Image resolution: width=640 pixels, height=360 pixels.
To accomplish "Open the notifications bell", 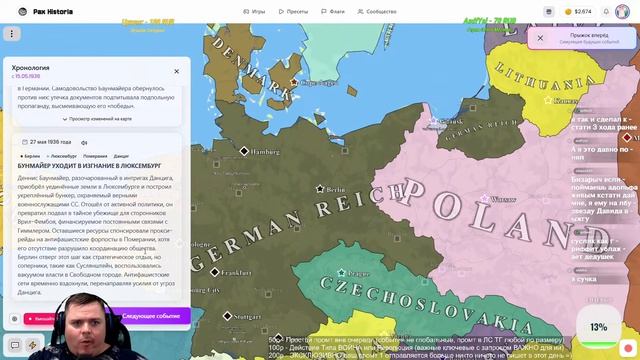I will point(606,11).
